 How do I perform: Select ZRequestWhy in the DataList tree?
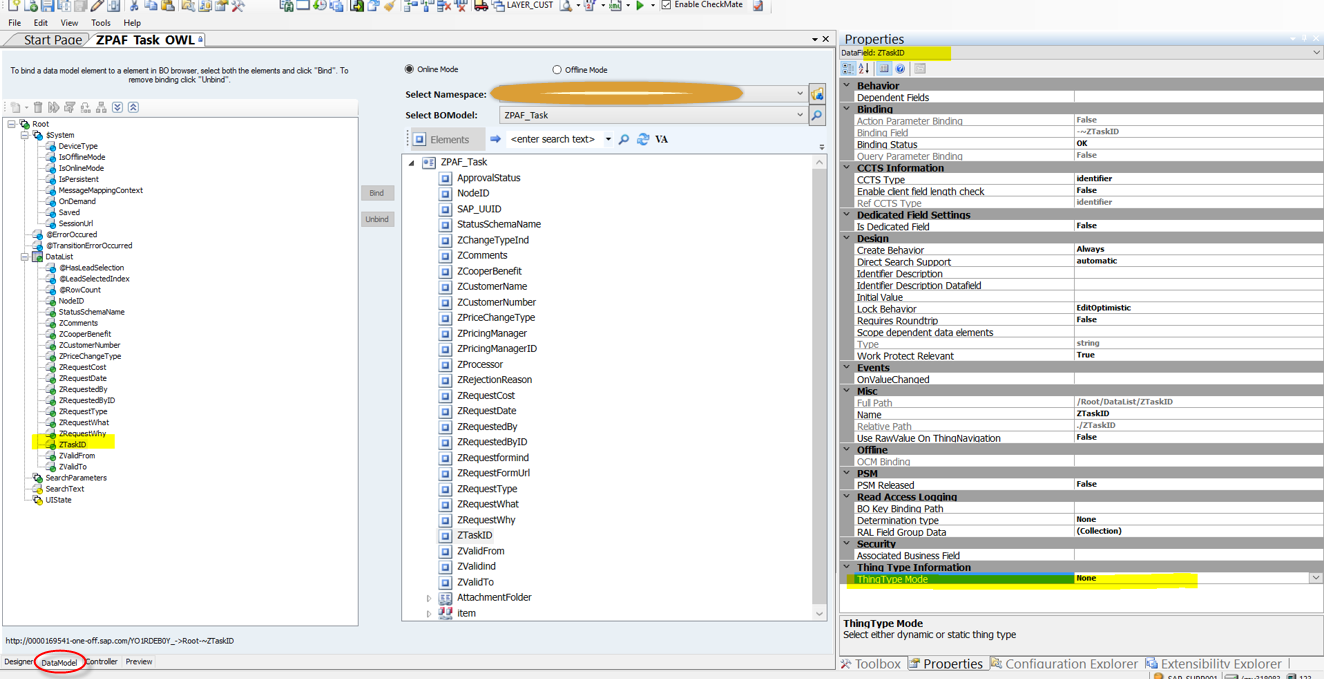point(82,434)
